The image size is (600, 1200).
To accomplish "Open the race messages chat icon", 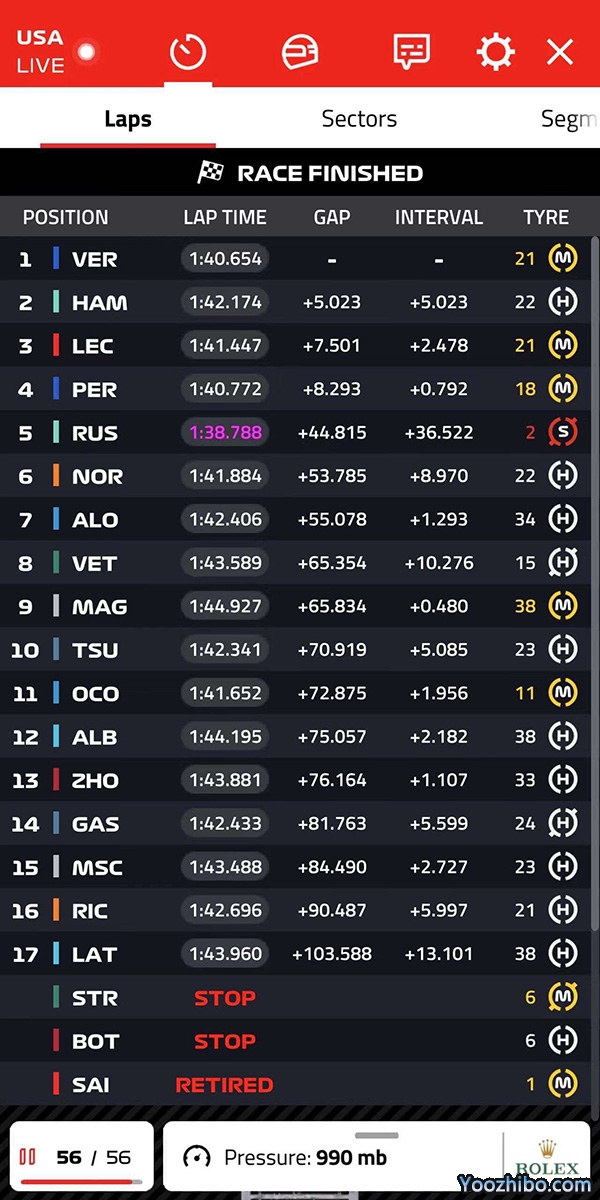I will click(411, 51).
